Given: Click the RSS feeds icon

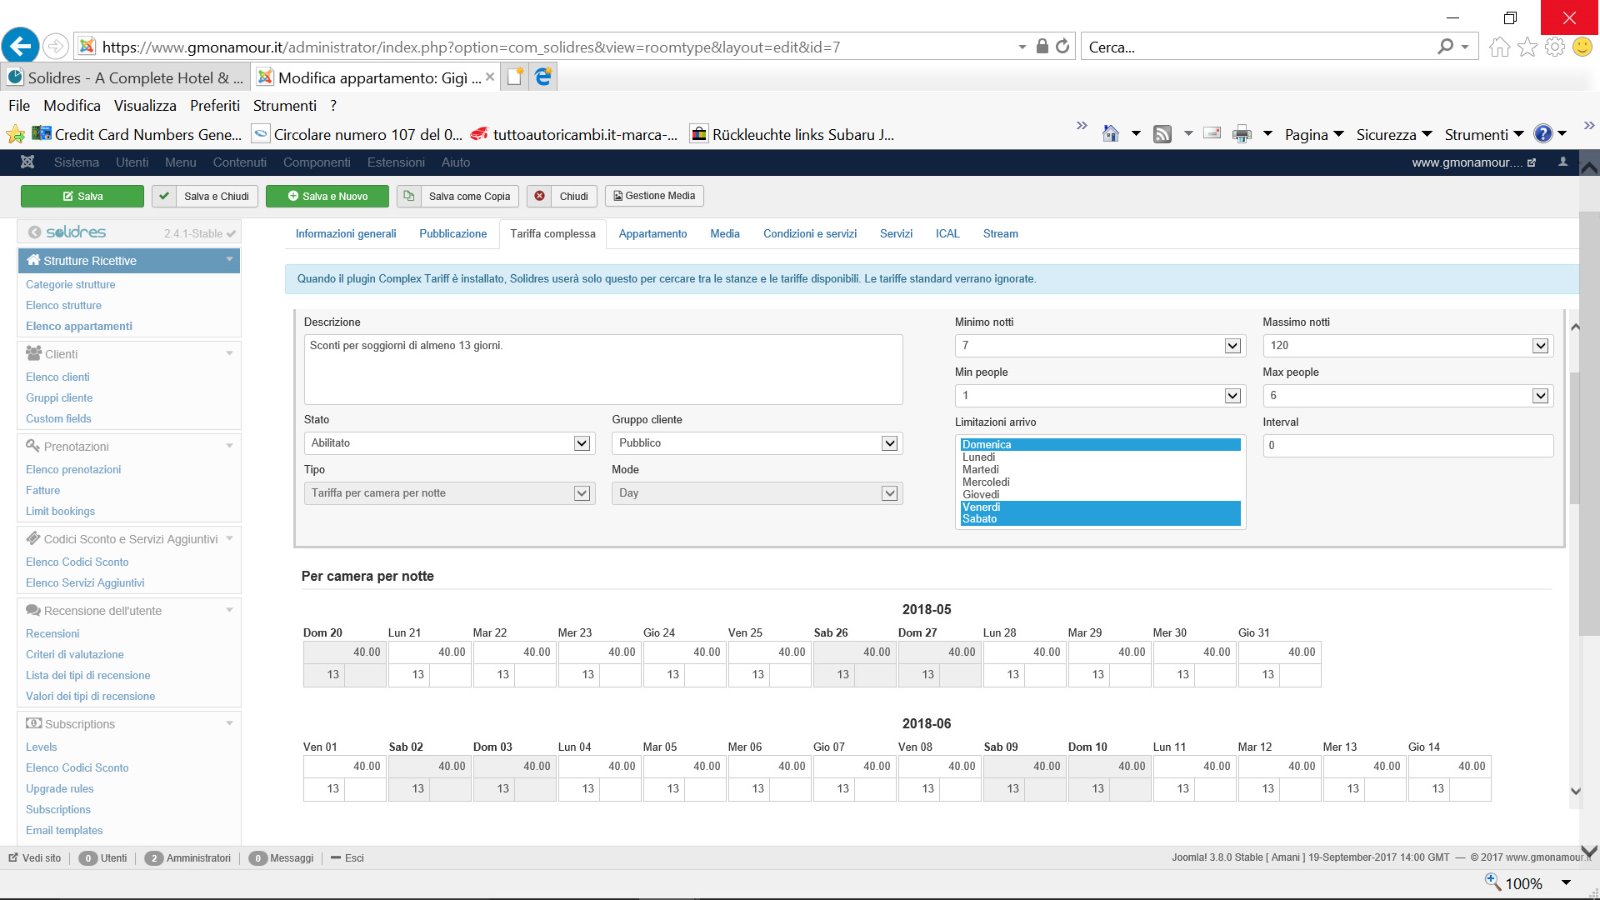Looking at the screenshot, I should tap(1162, 134).
